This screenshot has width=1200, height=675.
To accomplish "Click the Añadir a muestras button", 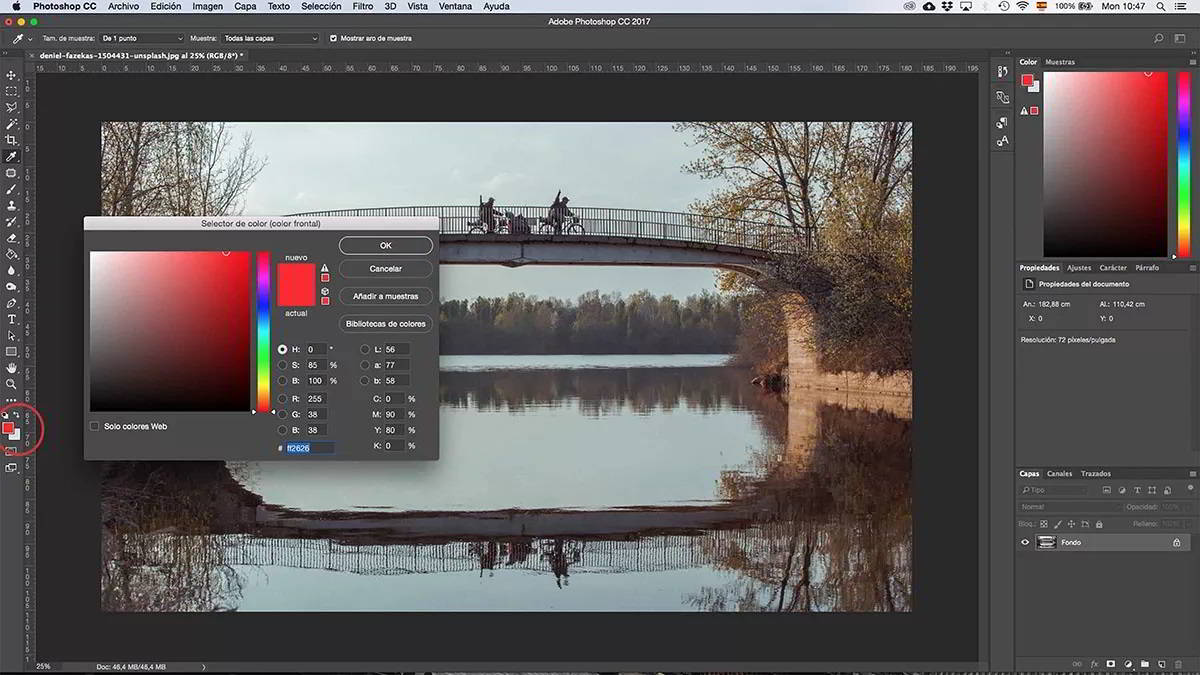I will (385, 296).
